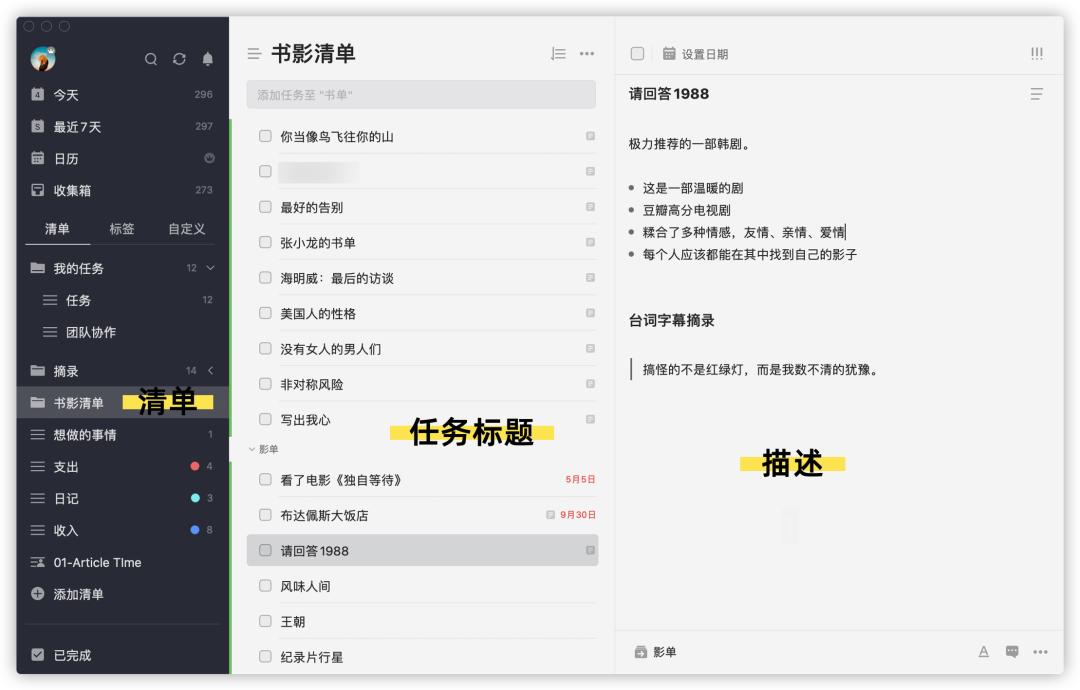Viewport: 1080px width, 690px height.
Task: Switch to the 标签 tab
Action: click(x=124, y=228)
